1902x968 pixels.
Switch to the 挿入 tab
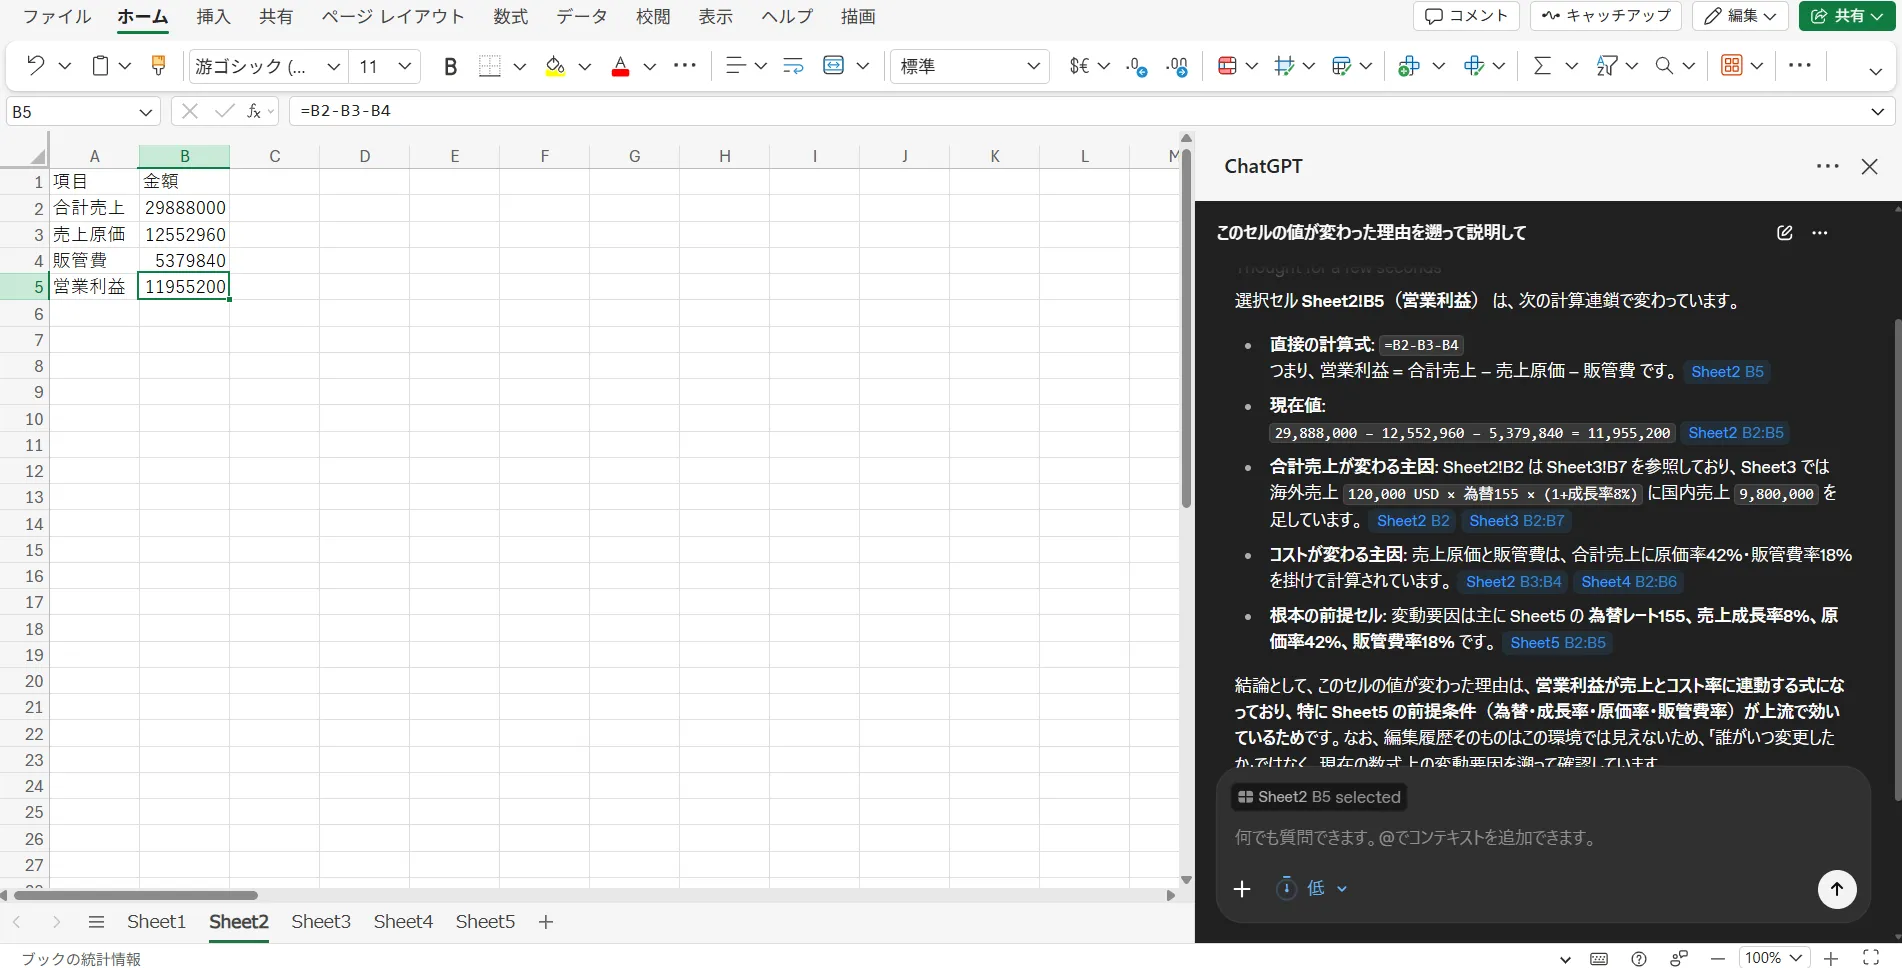213,17
